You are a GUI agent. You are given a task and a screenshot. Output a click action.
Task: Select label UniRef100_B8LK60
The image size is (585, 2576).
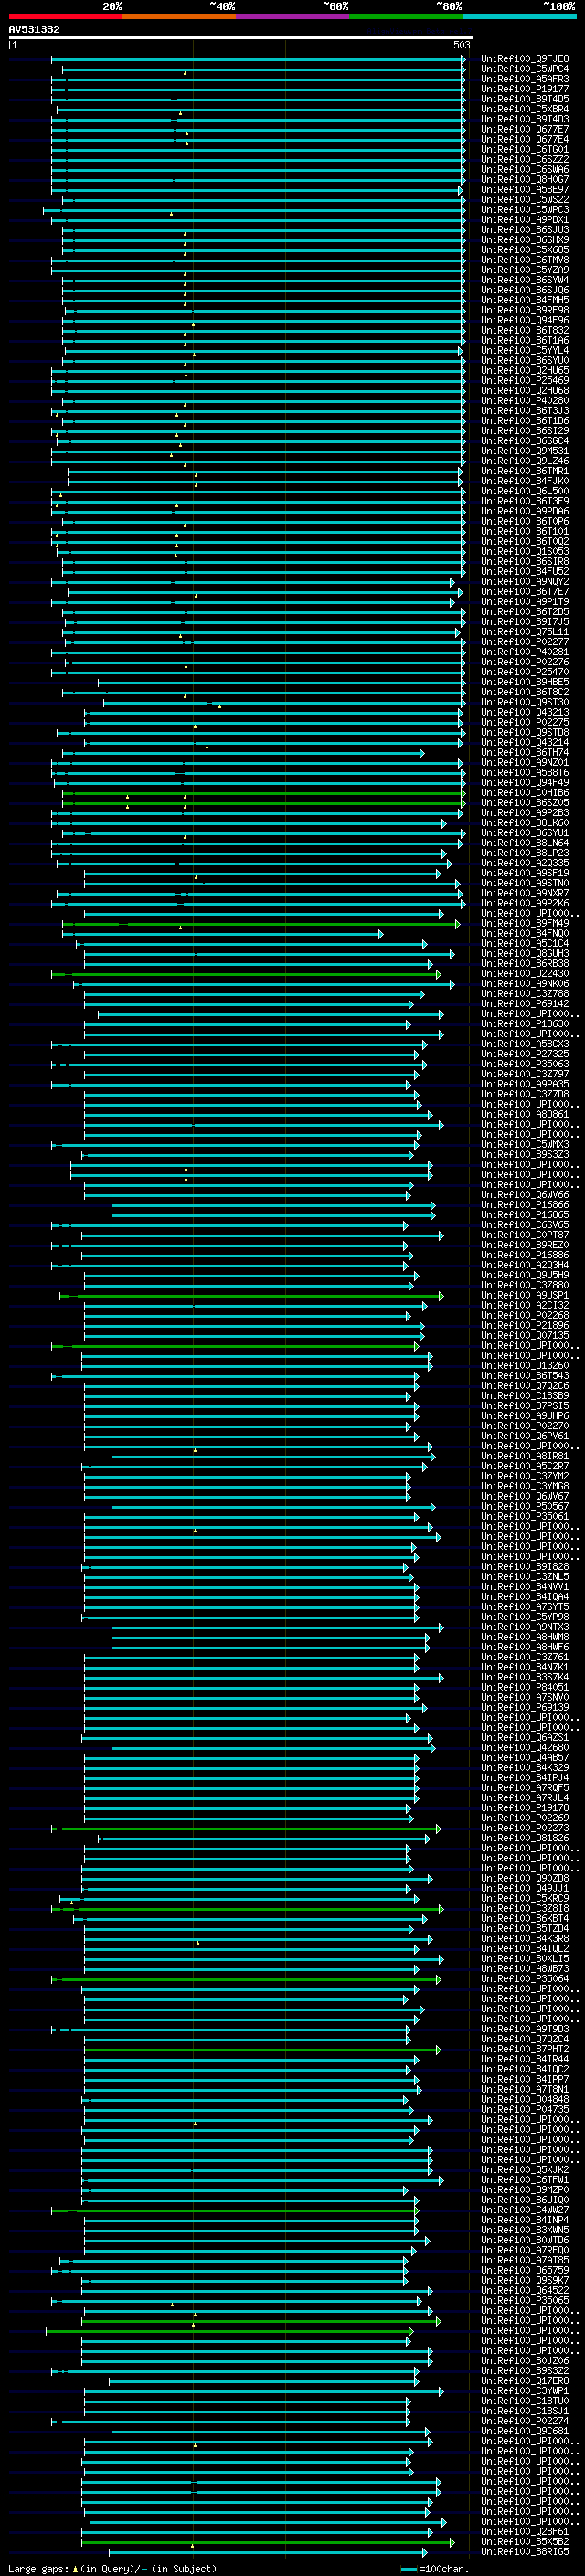pos(524,823)
